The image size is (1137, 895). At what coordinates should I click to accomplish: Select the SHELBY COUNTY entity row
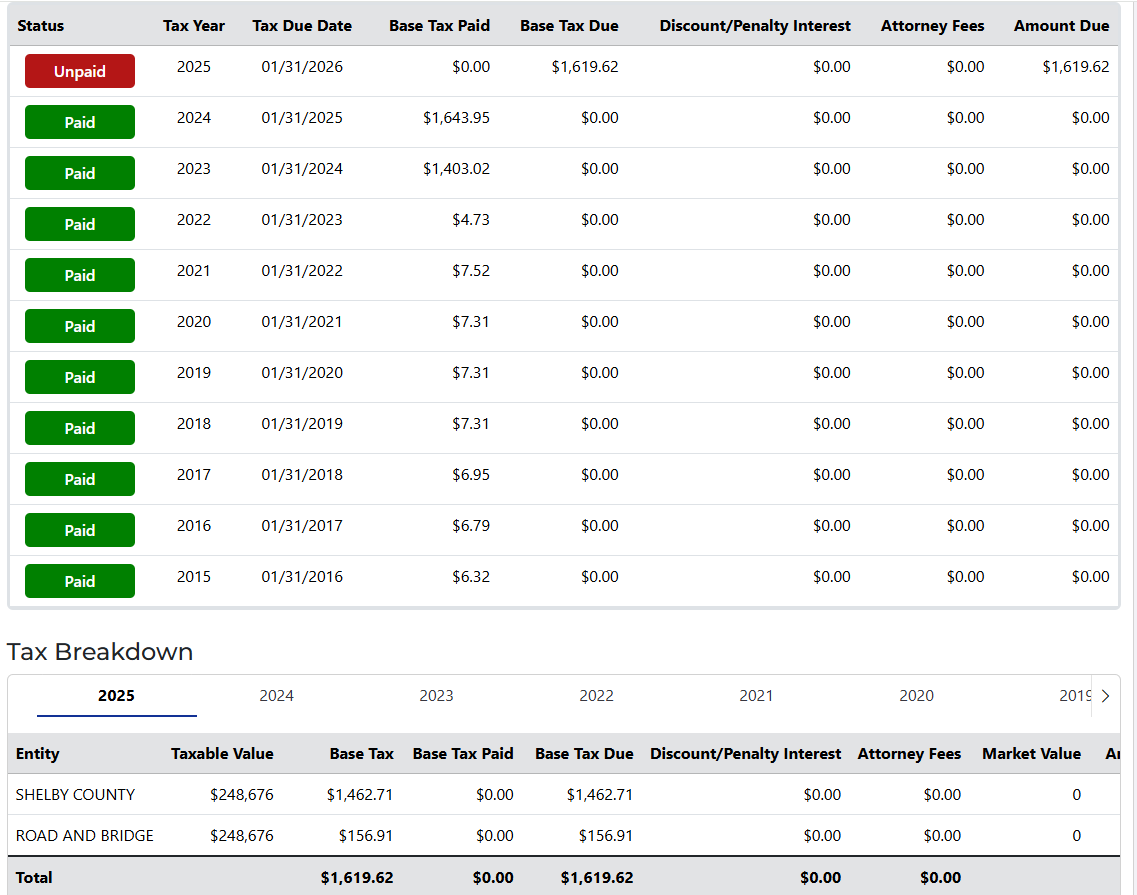(x=75, y=795)
